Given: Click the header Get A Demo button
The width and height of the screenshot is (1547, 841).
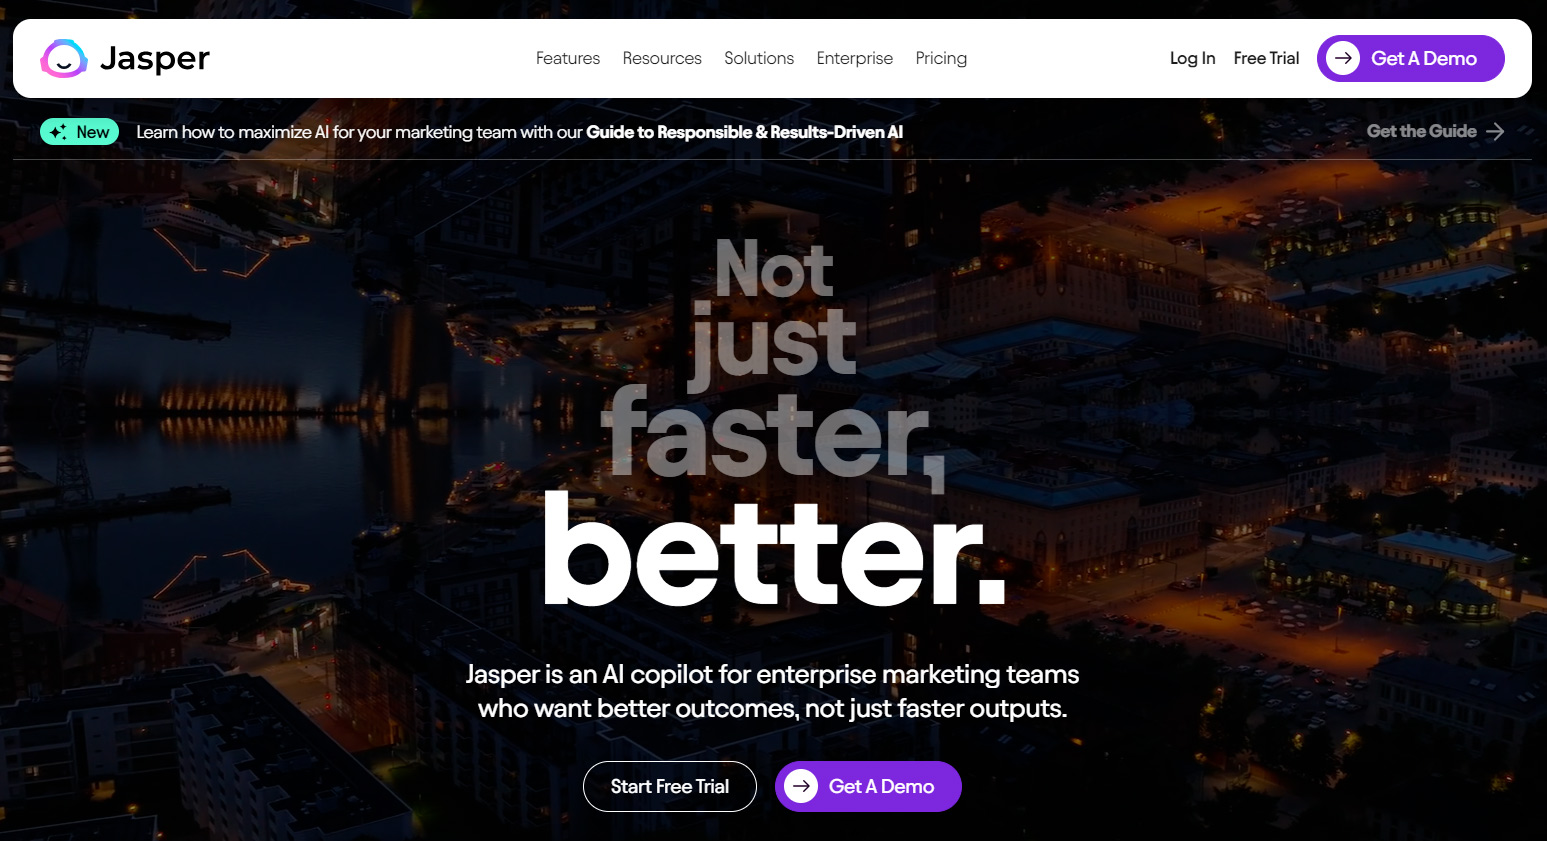Looking at the screenshot, I should click(1411, 58).
